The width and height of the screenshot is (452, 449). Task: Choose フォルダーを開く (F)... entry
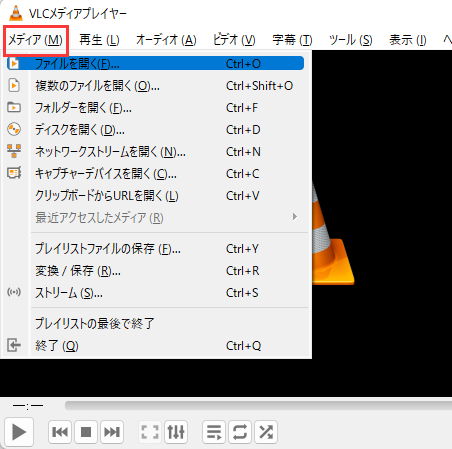coord(155,108)
